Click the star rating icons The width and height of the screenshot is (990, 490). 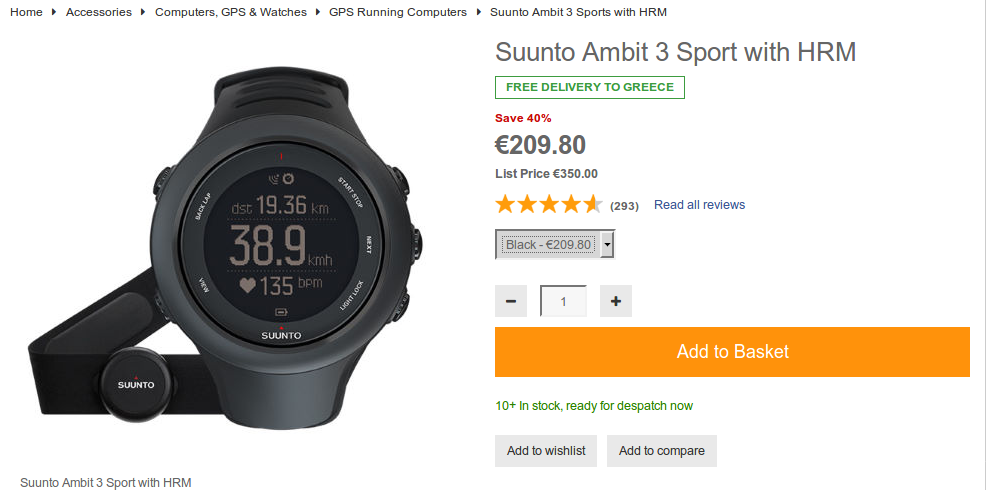(x=549, y=205)
